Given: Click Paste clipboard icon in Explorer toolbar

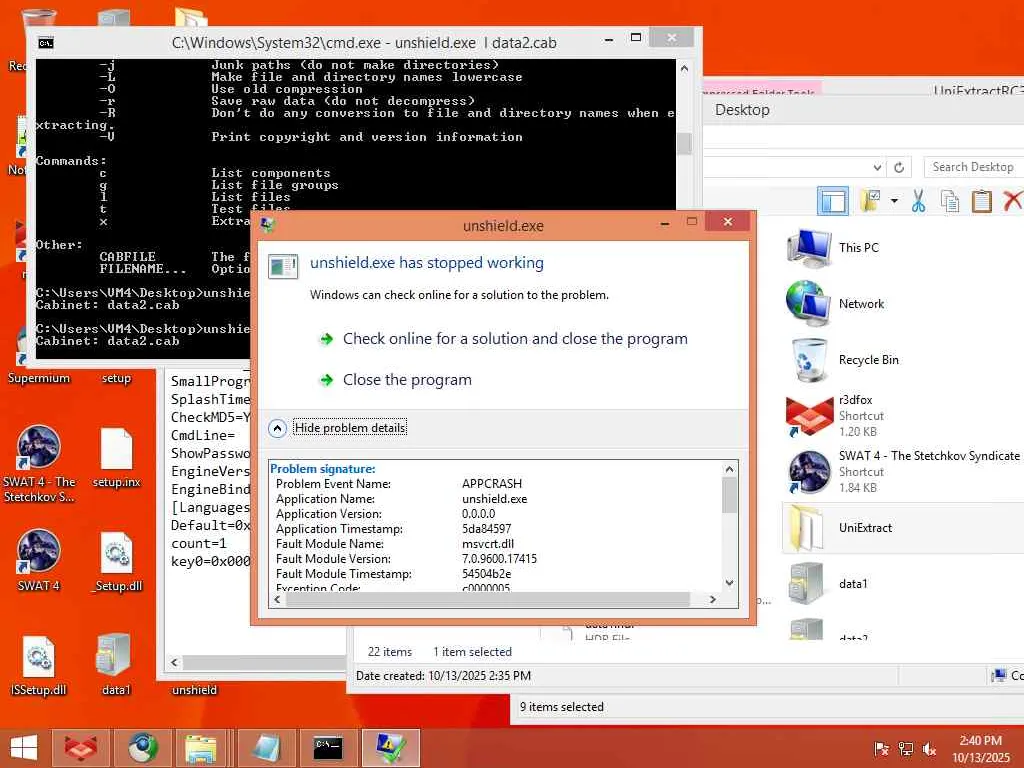Looking at the screenshot, I should pos(982,201).
